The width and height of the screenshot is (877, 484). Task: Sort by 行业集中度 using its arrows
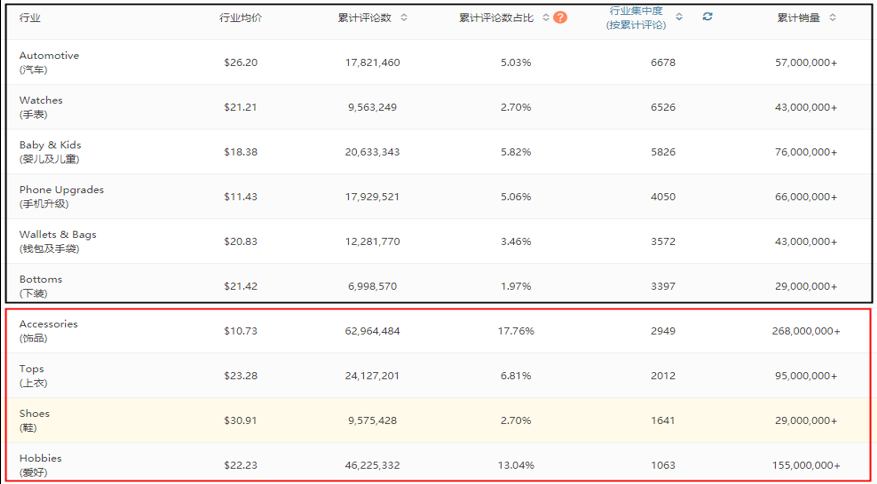point(679,17)
